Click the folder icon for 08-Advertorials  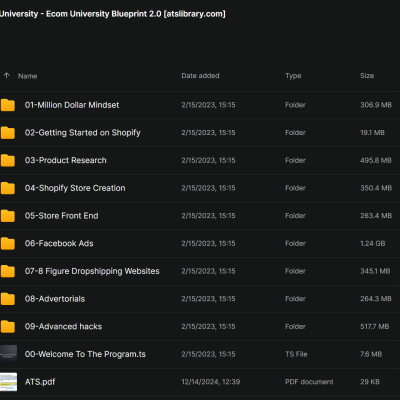(8, 299)
